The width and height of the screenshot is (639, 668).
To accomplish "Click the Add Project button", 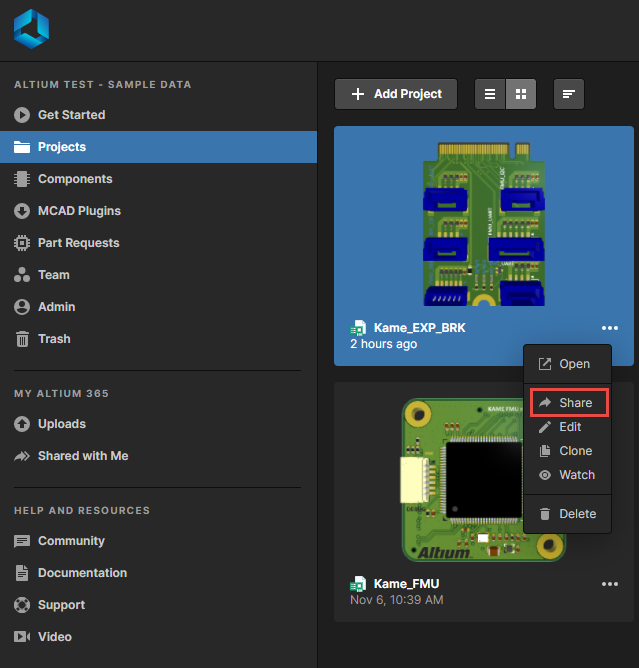I will click(396, 94).
